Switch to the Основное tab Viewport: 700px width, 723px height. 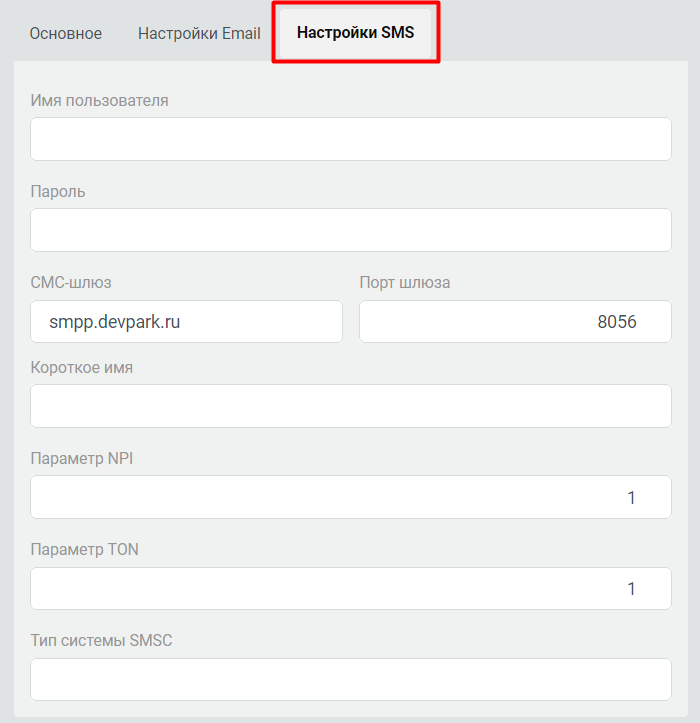tap(65, 33)
